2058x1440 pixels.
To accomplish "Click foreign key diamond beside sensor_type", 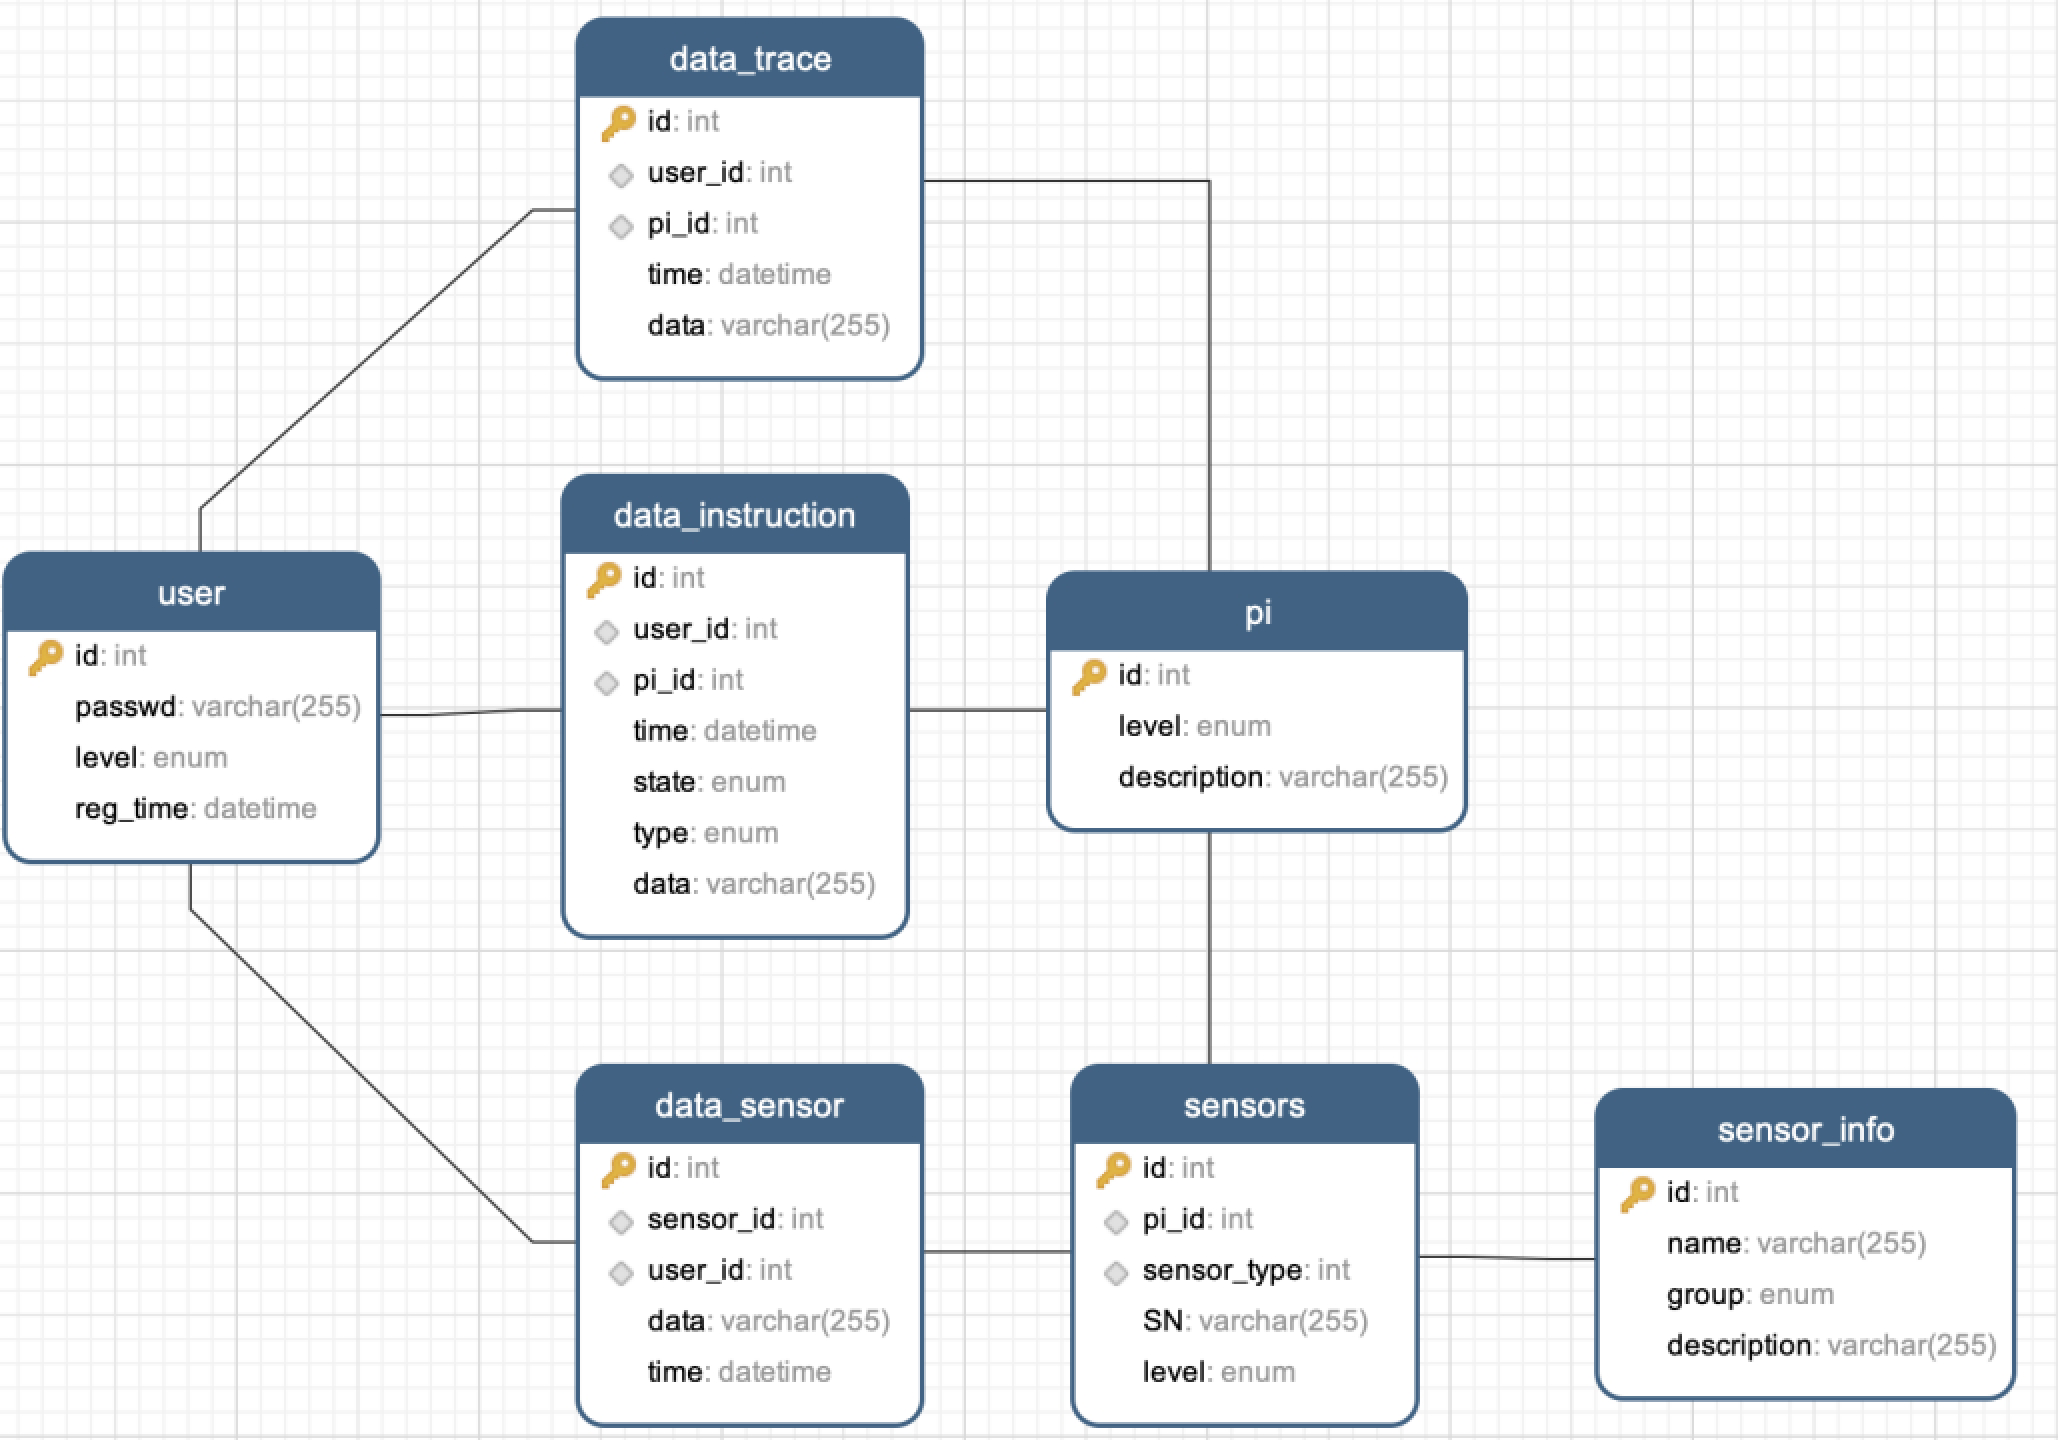I will [x=1116, y=1273].
